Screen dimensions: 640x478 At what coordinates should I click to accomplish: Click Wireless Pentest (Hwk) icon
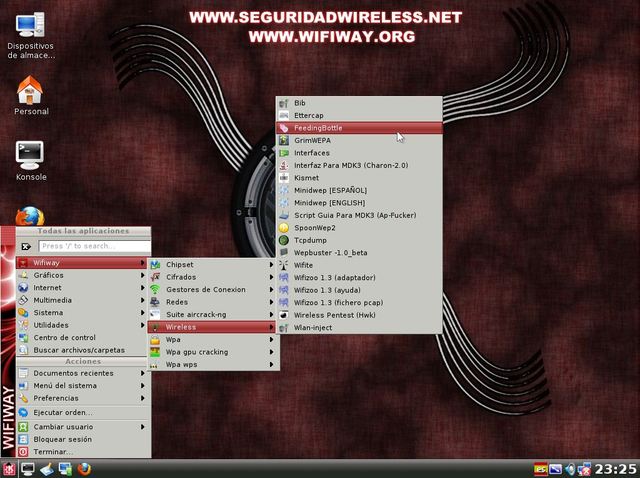pos(284,315)
